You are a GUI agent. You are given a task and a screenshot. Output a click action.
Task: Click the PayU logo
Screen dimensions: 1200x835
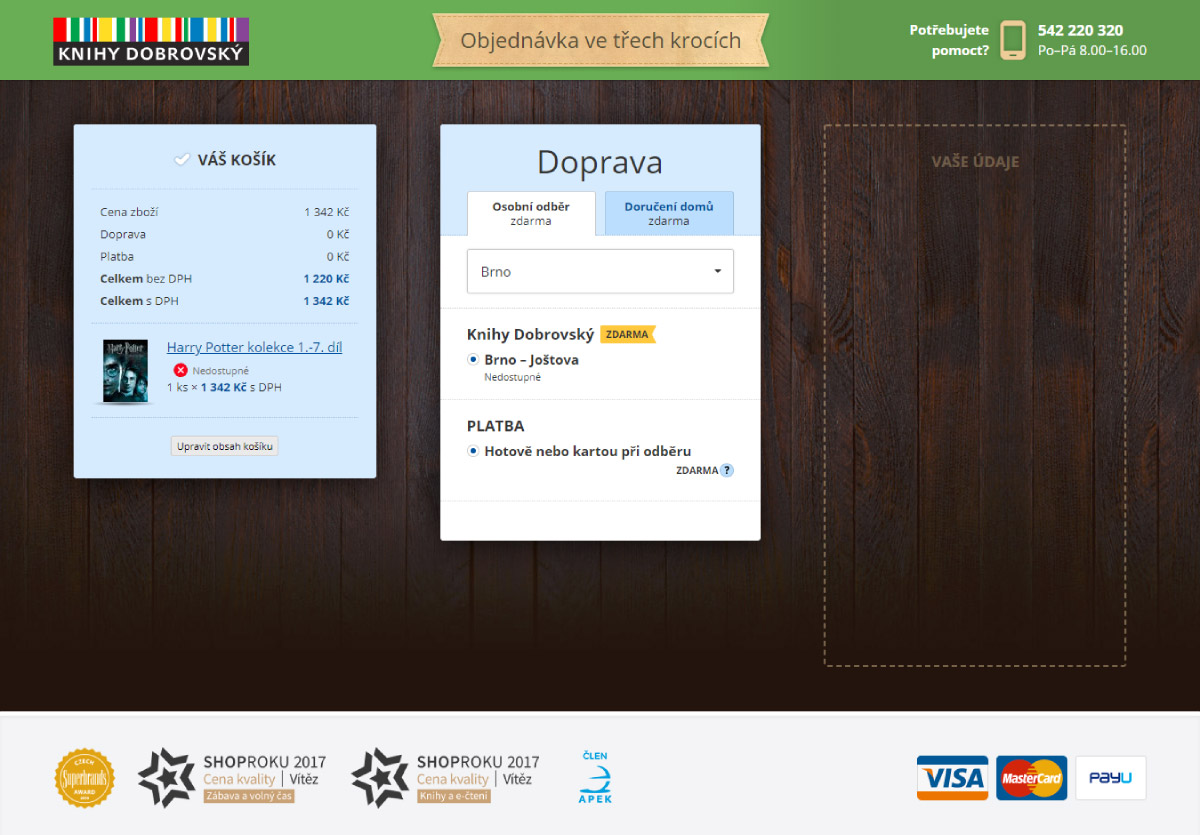click(1111, 778)
